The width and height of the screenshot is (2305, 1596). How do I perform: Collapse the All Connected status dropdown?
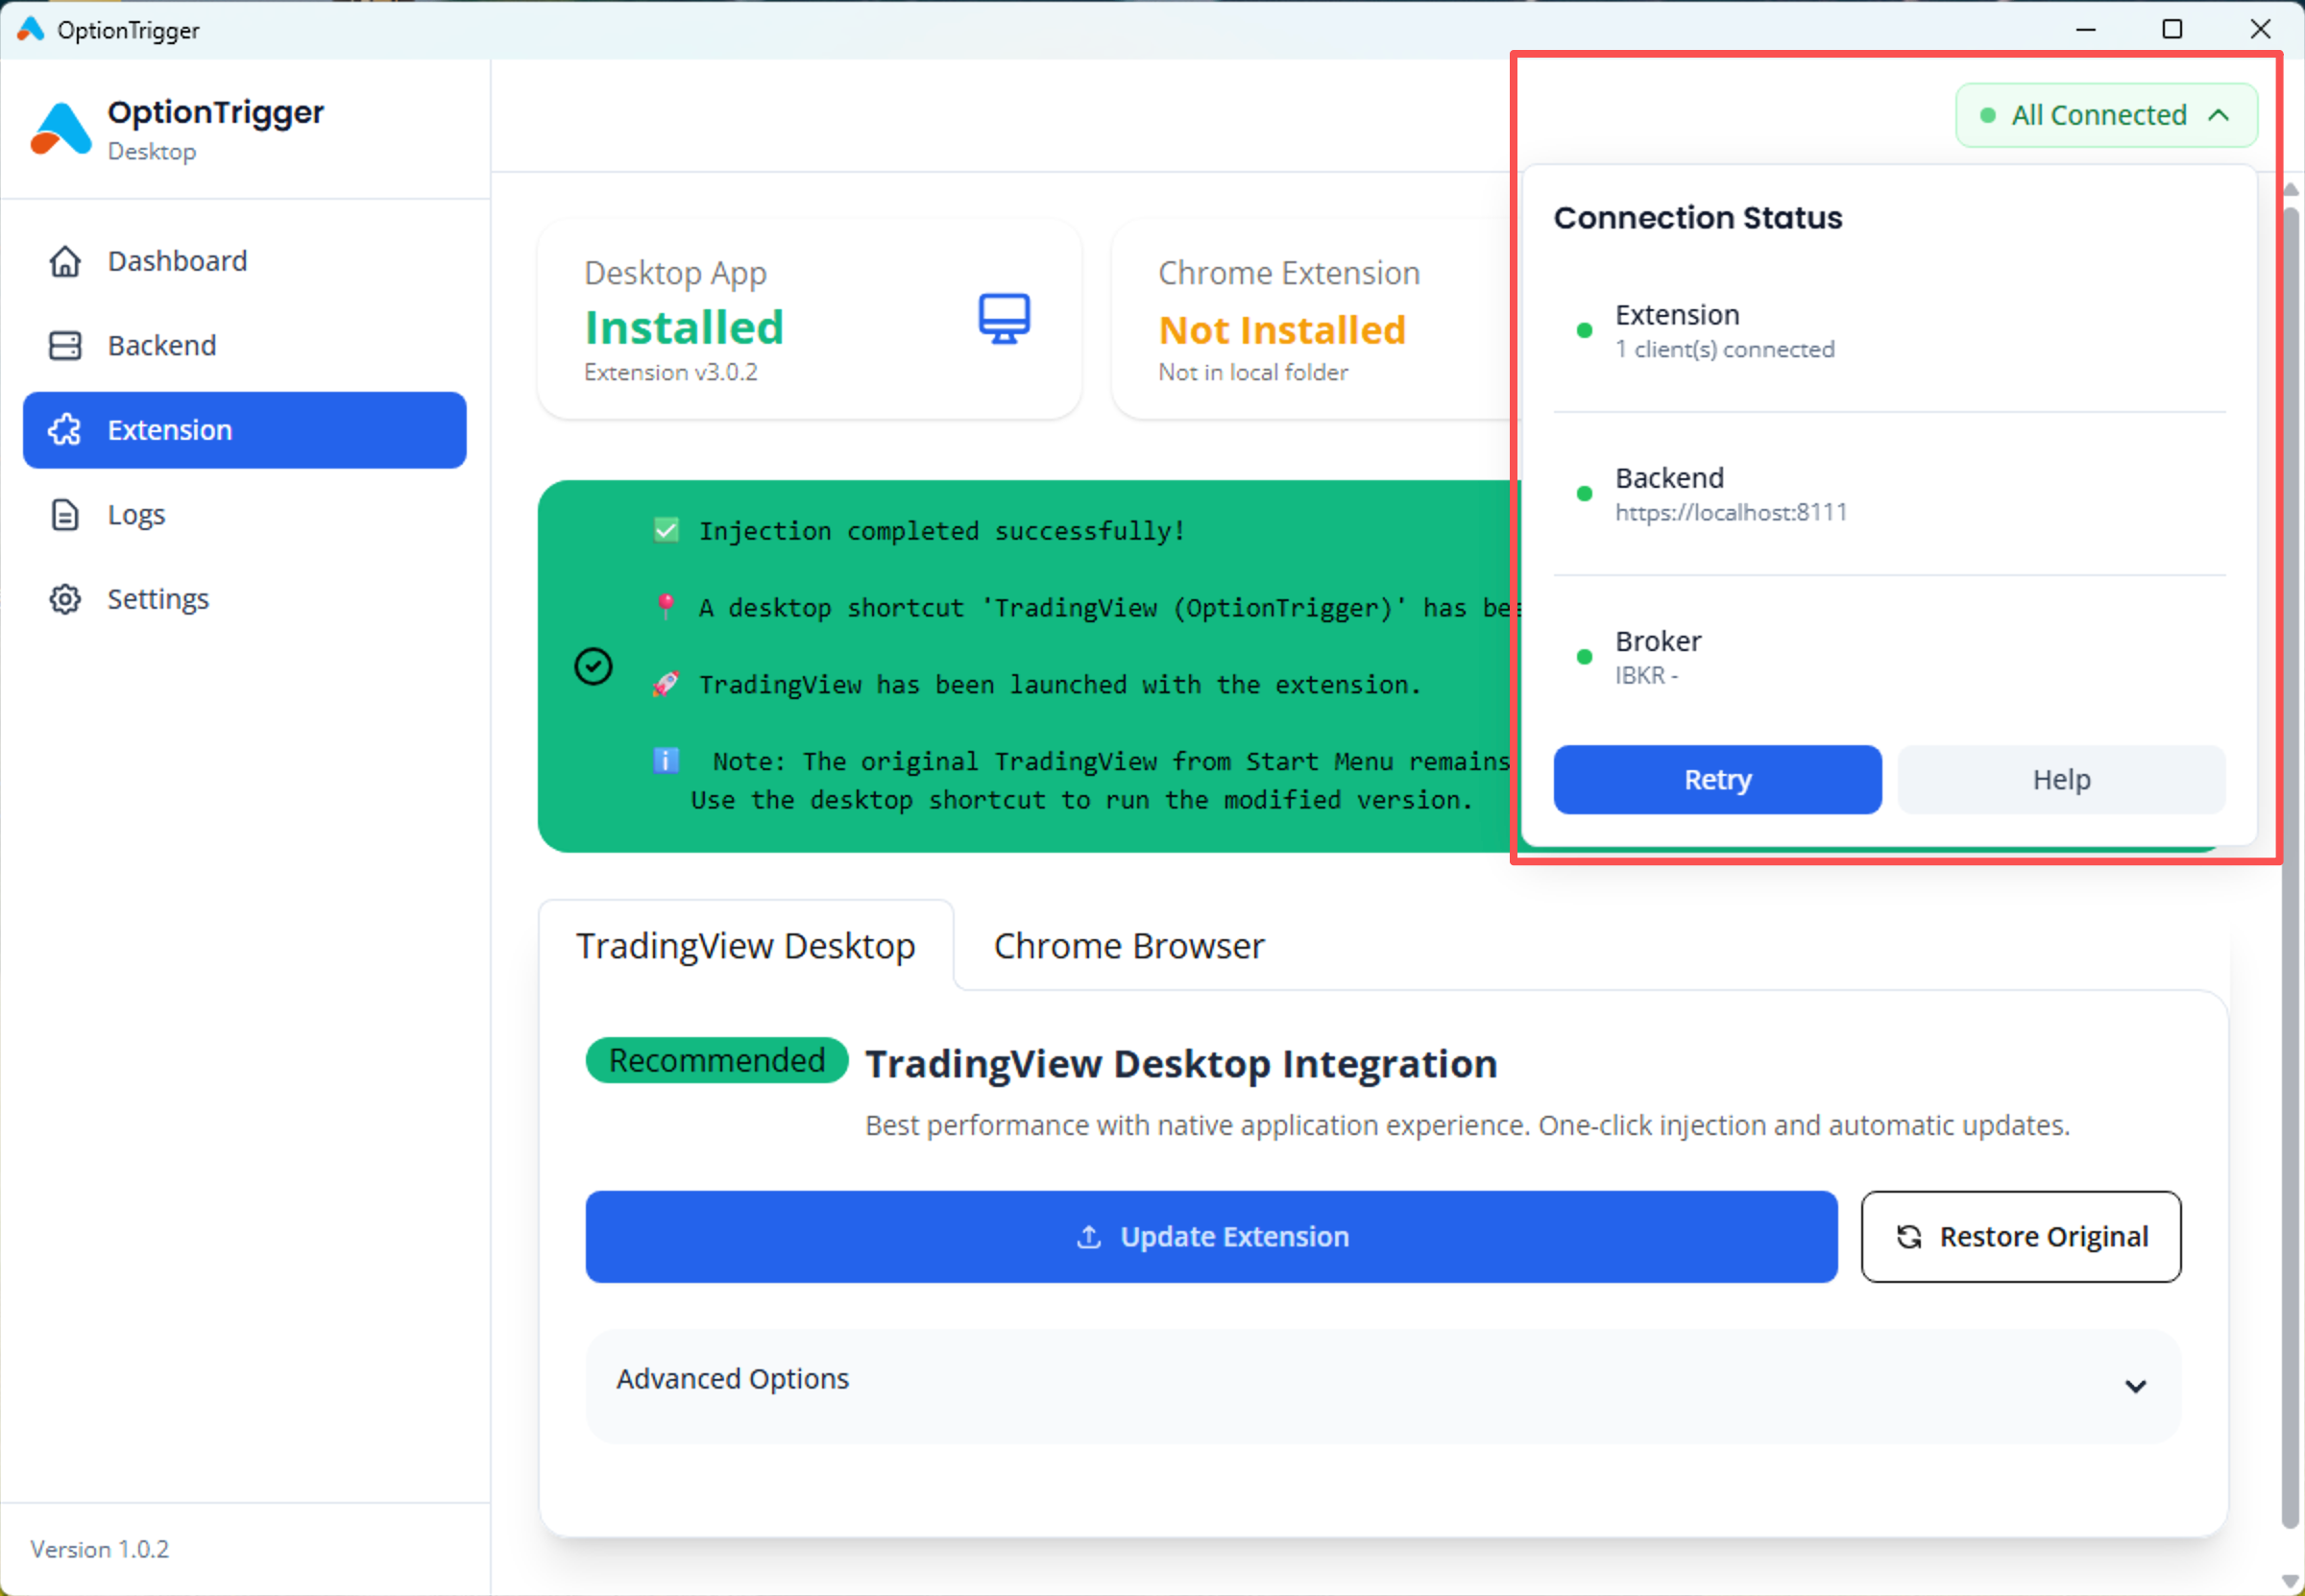(x=2106, y=115)
